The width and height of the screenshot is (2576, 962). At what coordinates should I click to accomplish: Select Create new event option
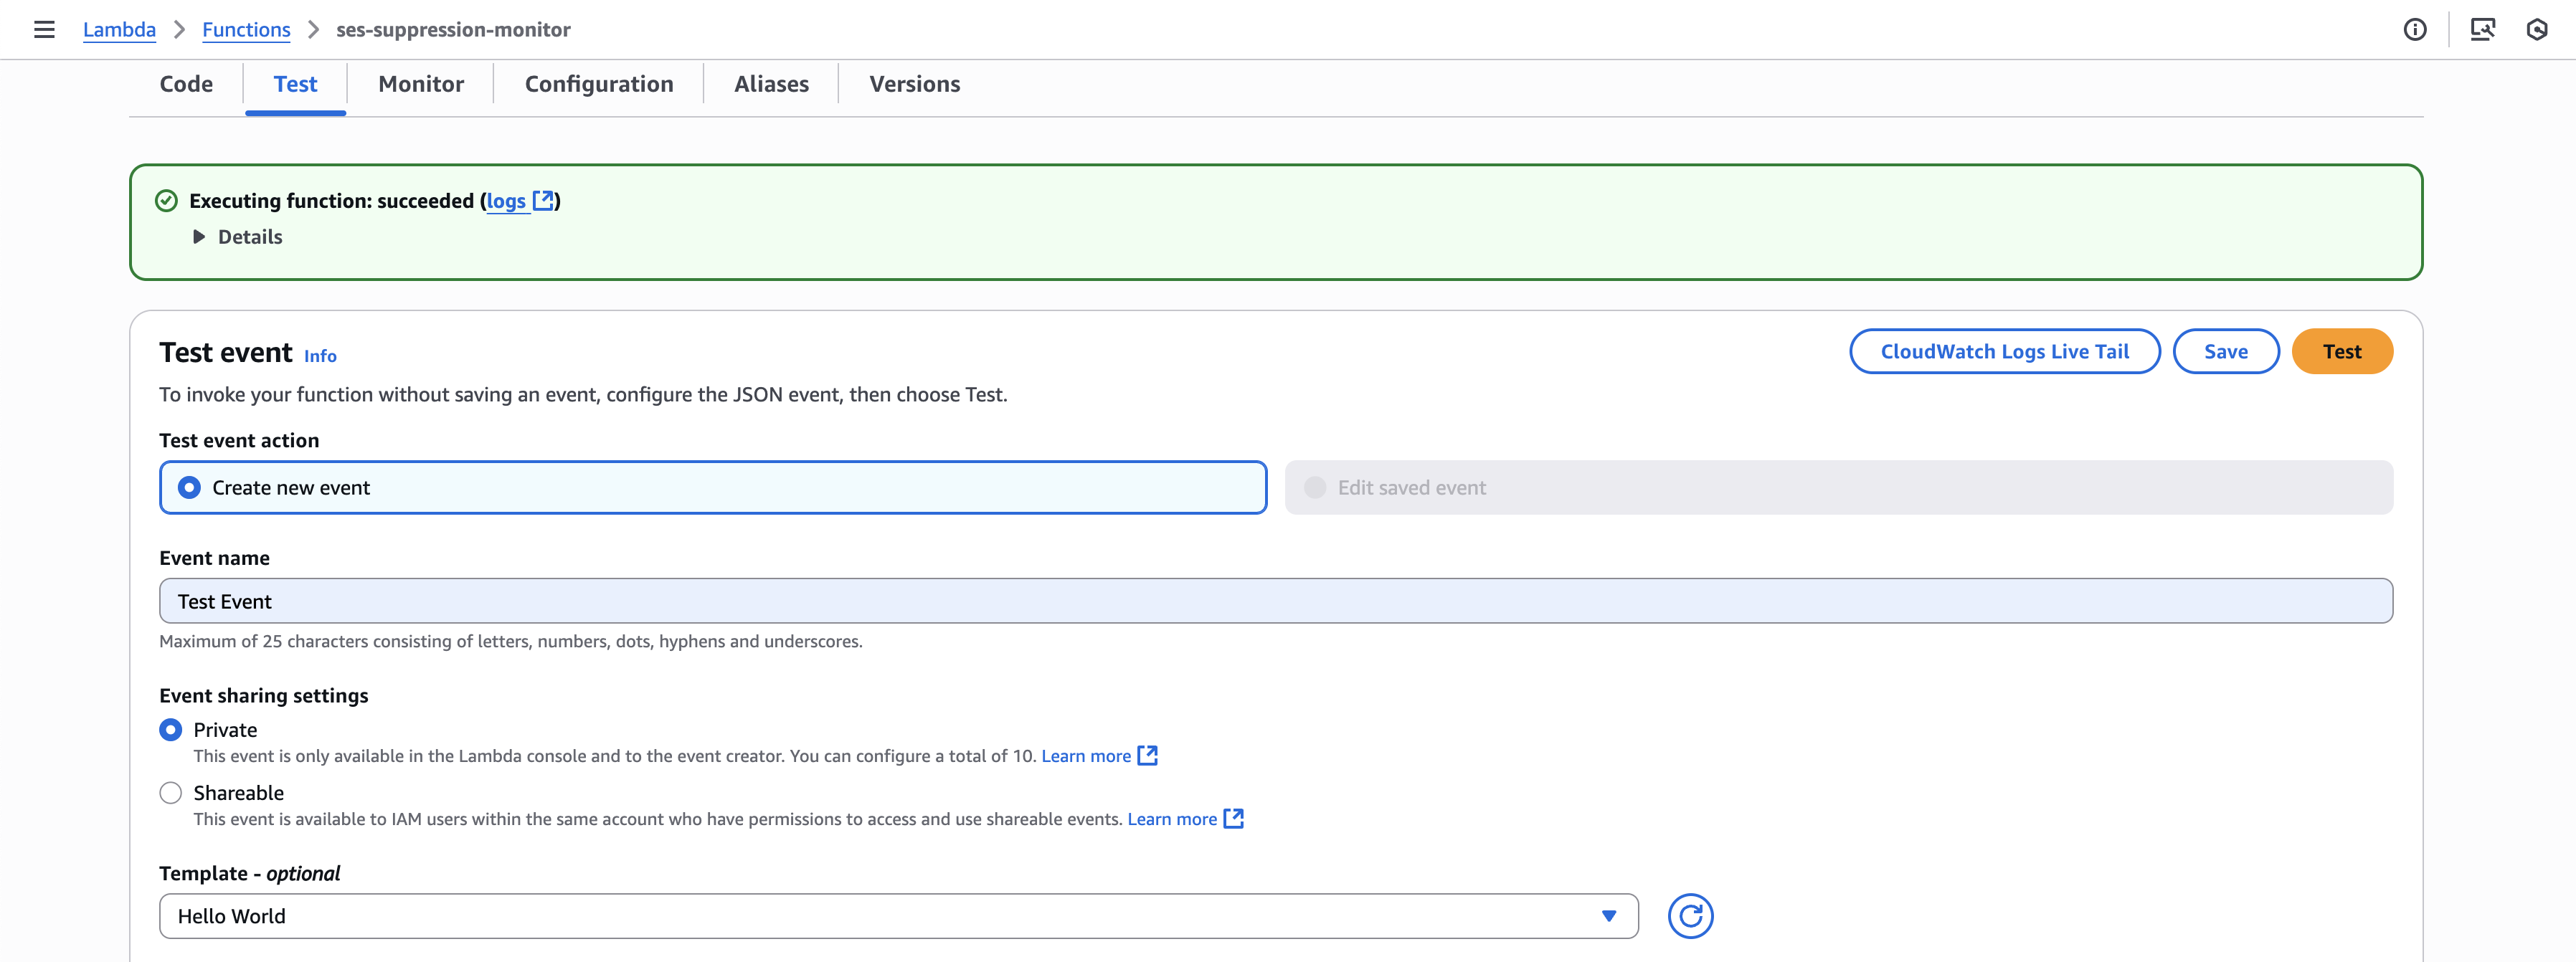tap(713, 487)
